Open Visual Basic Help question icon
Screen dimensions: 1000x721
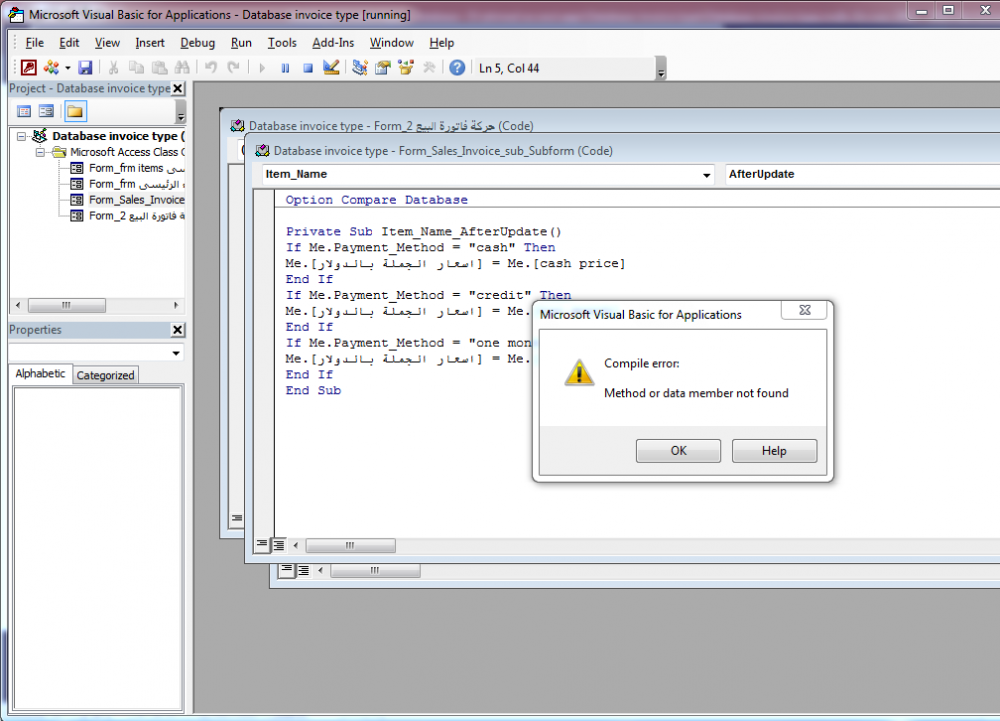click(457, 68)
